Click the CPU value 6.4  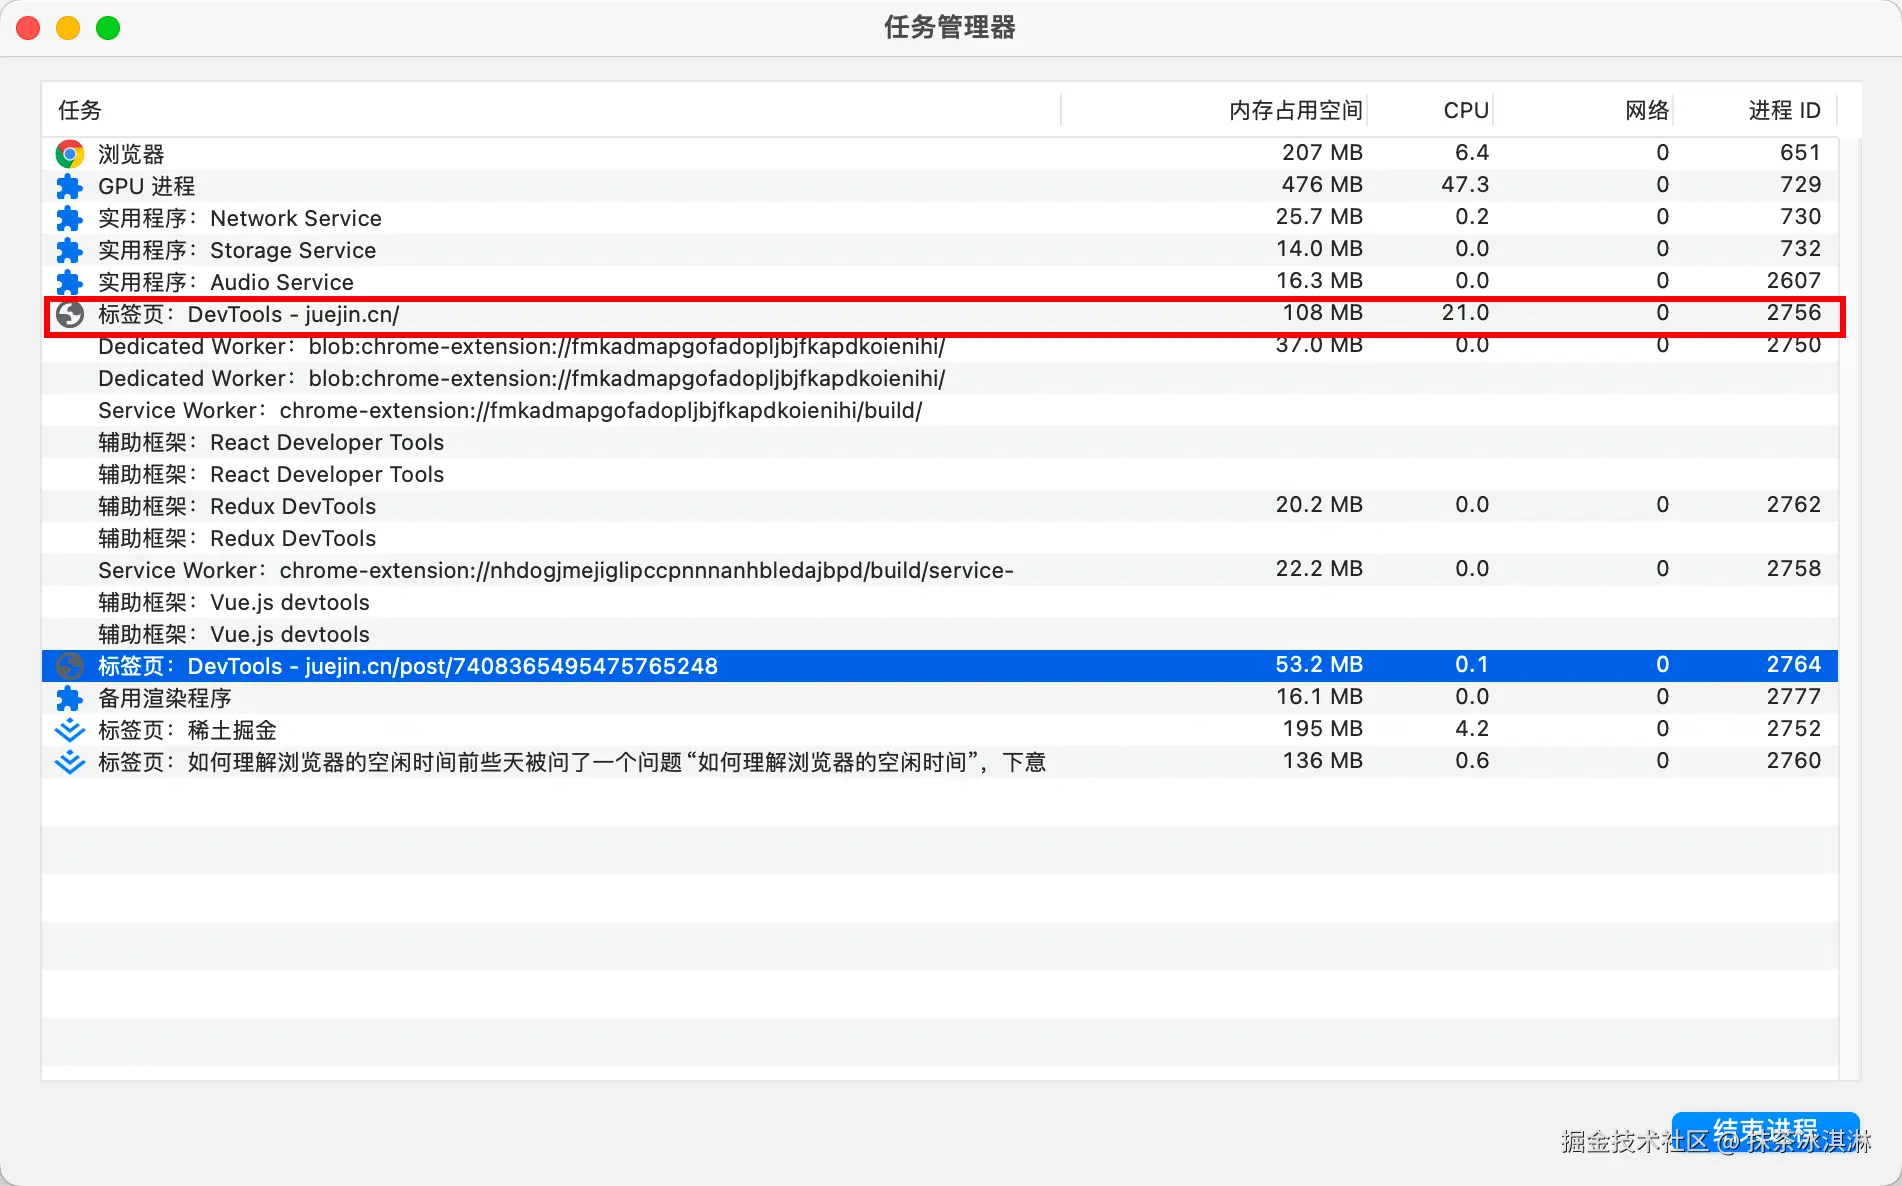pyautogui.click(x=1472, y=152)
